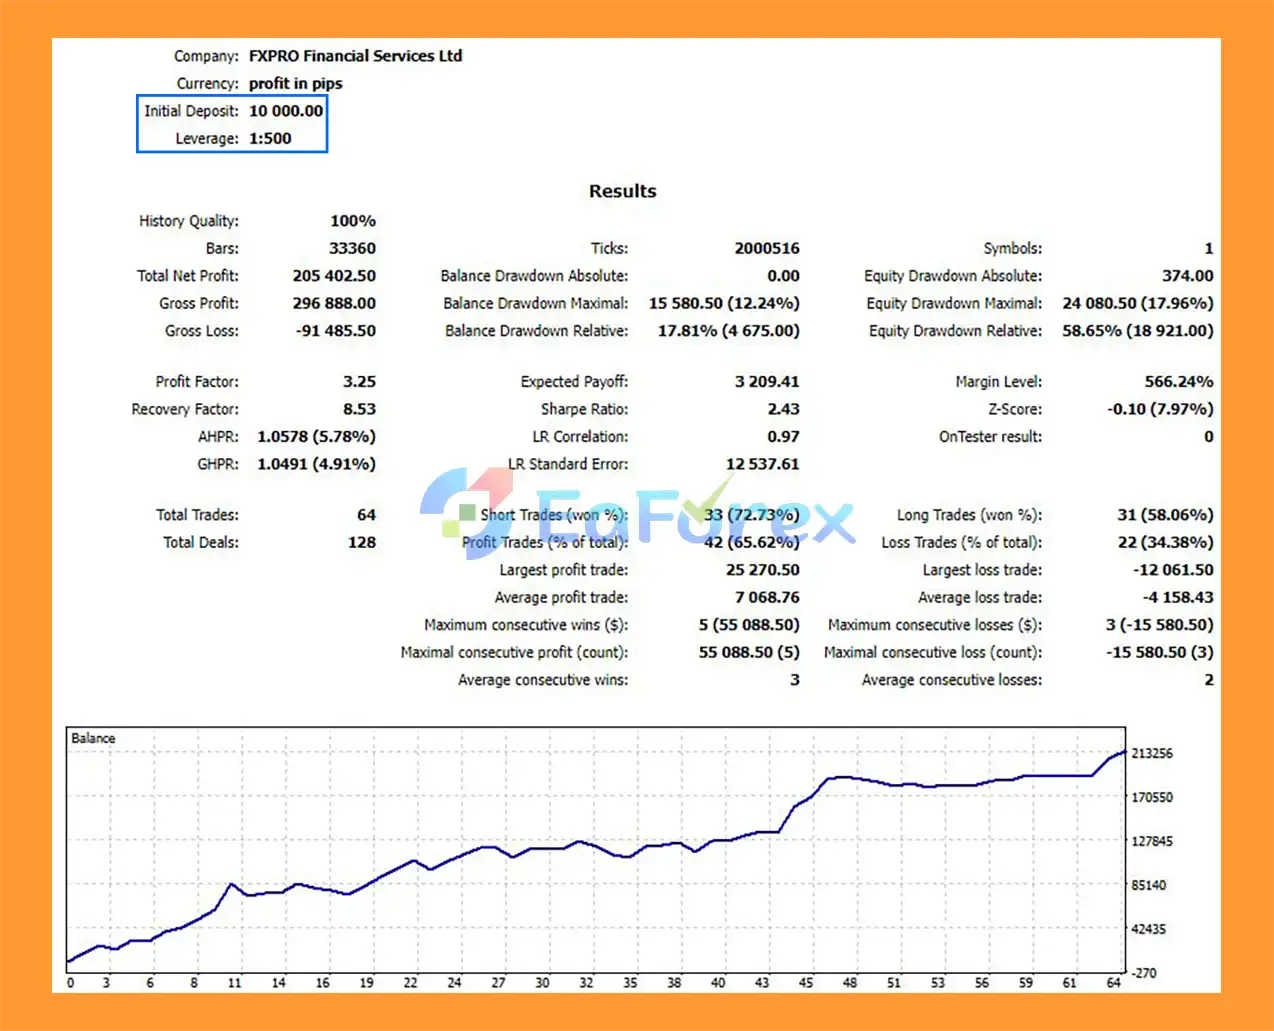
Task: Click the EaForex watermark logo icon
Action: tap(467, 512)
